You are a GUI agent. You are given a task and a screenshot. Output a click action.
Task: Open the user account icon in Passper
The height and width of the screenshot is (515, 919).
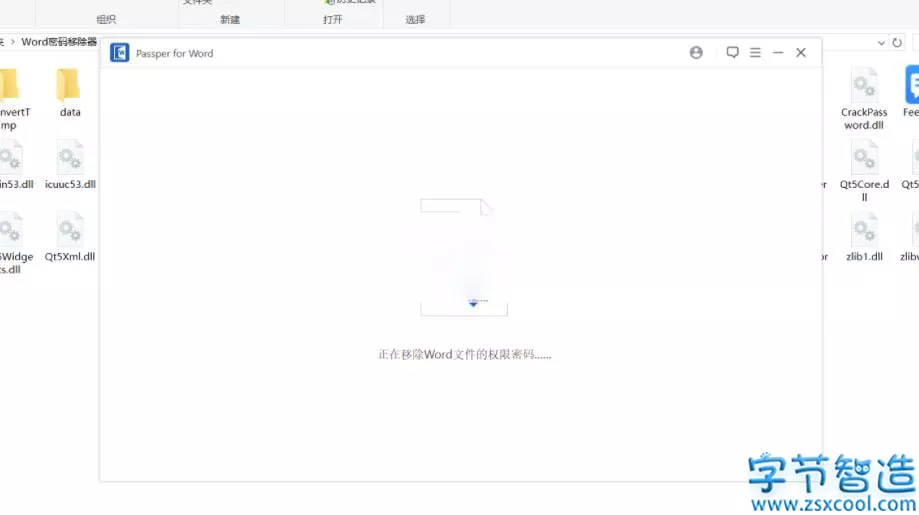tap(696, 53)
